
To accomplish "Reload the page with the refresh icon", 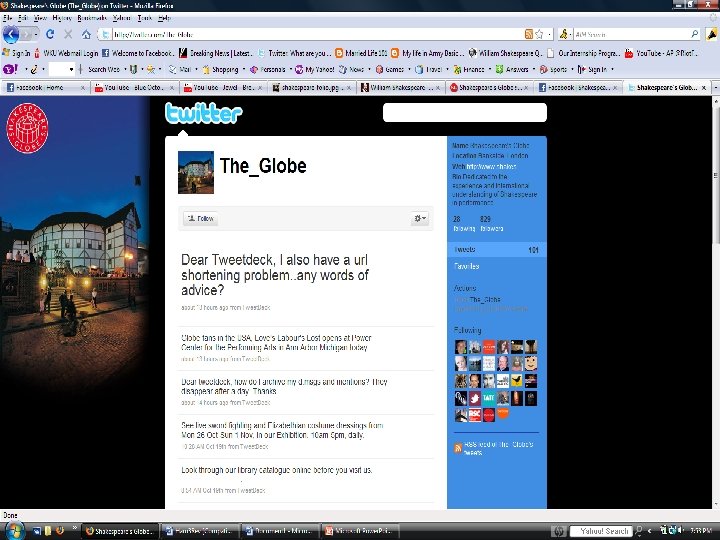I will click(x=50, y=34).
